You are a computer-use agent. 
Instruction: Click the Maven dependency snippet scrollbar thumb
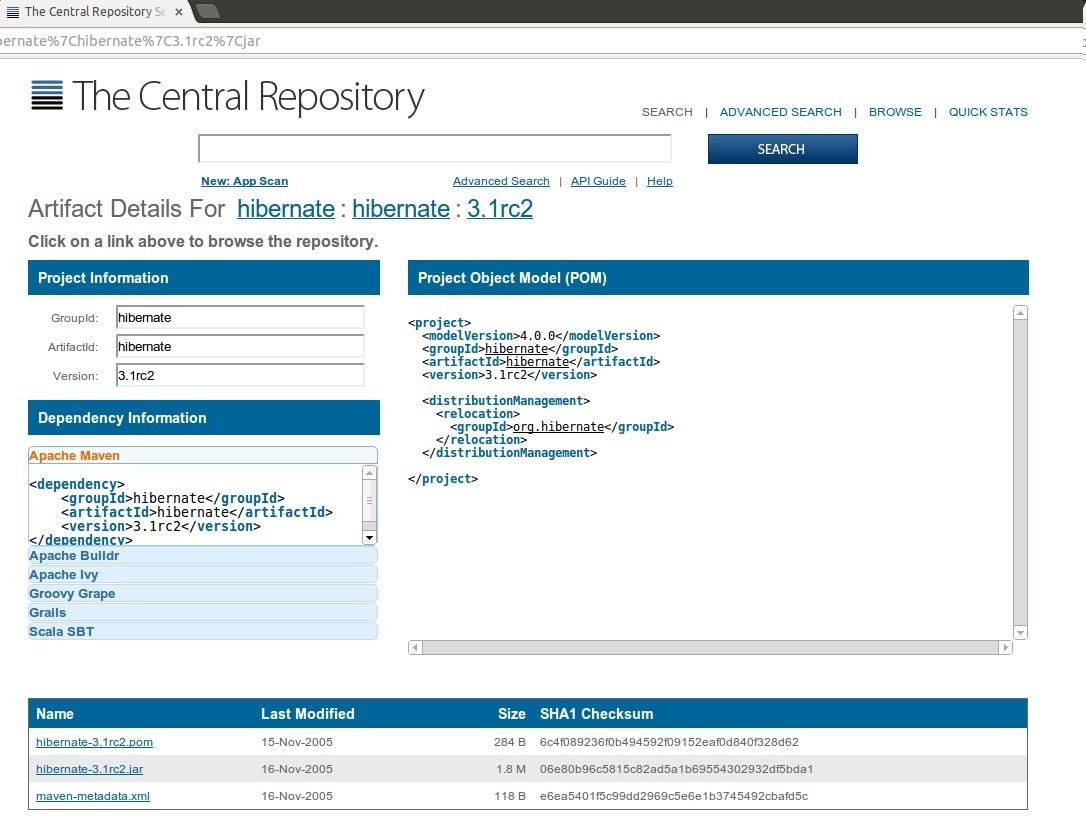point(370,500)
